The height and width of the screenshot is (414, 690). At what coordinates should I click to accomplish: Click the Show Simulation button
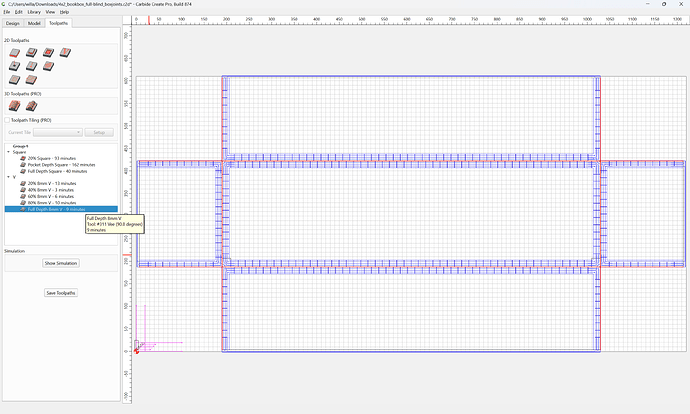click(61, 263)
